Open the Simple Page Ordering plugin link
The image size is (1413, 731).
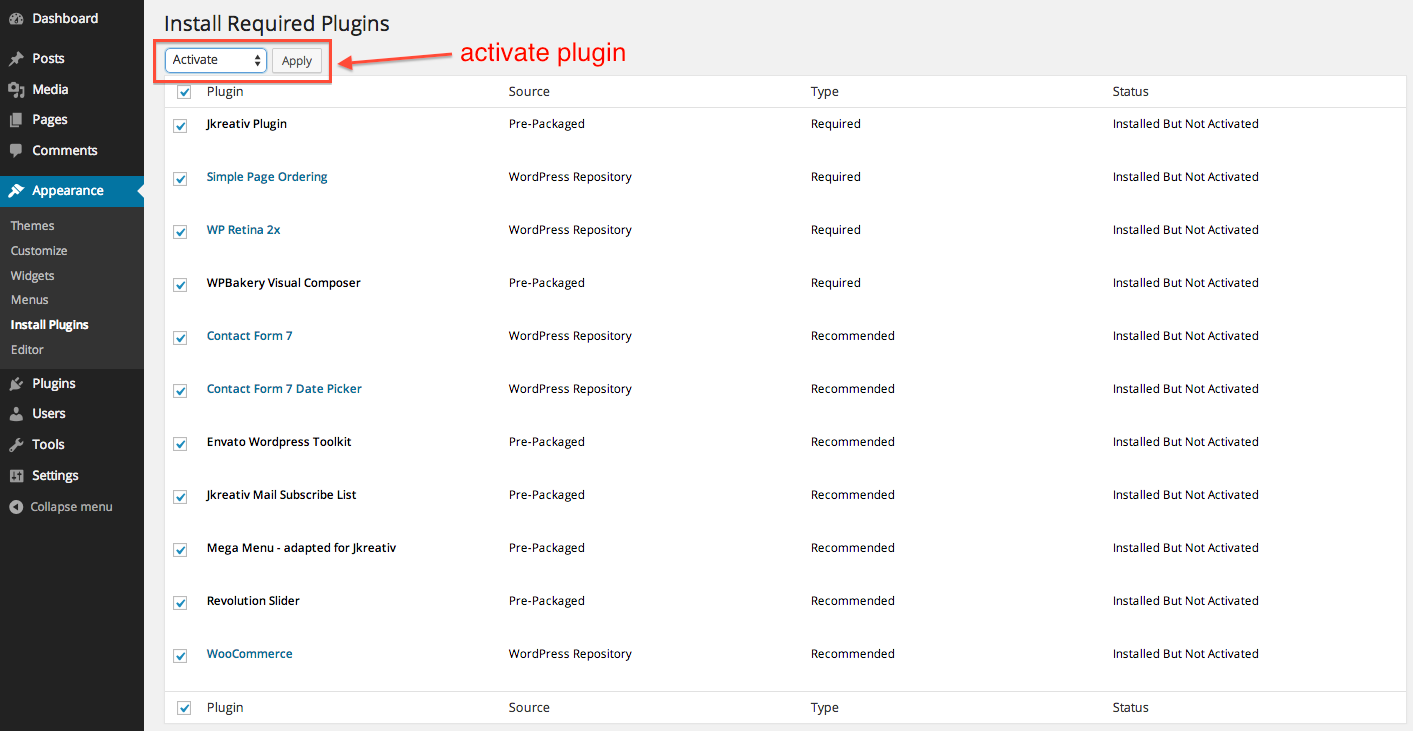coord(267,177)
